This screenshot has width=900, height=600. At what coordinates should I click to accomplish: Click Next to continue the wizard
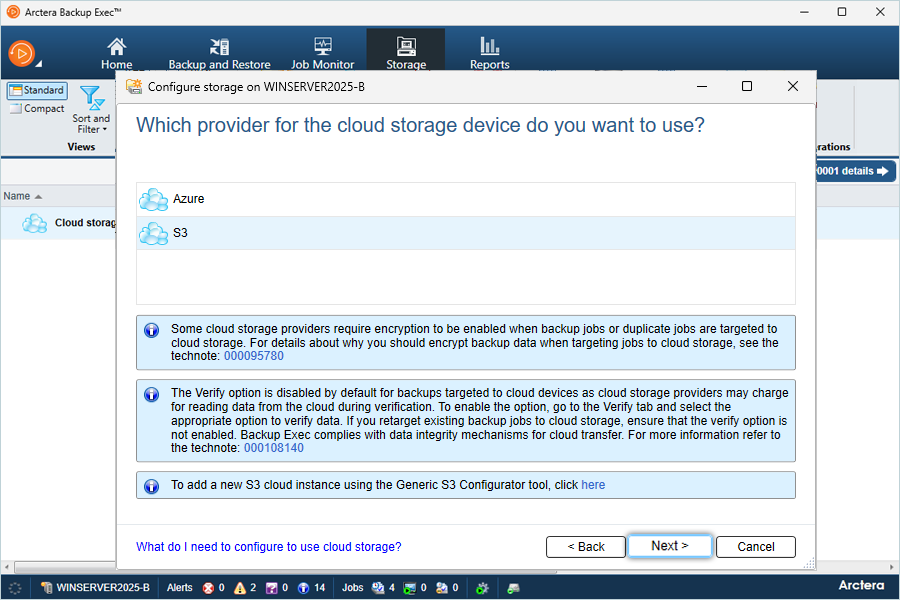[x=669, y=546]
